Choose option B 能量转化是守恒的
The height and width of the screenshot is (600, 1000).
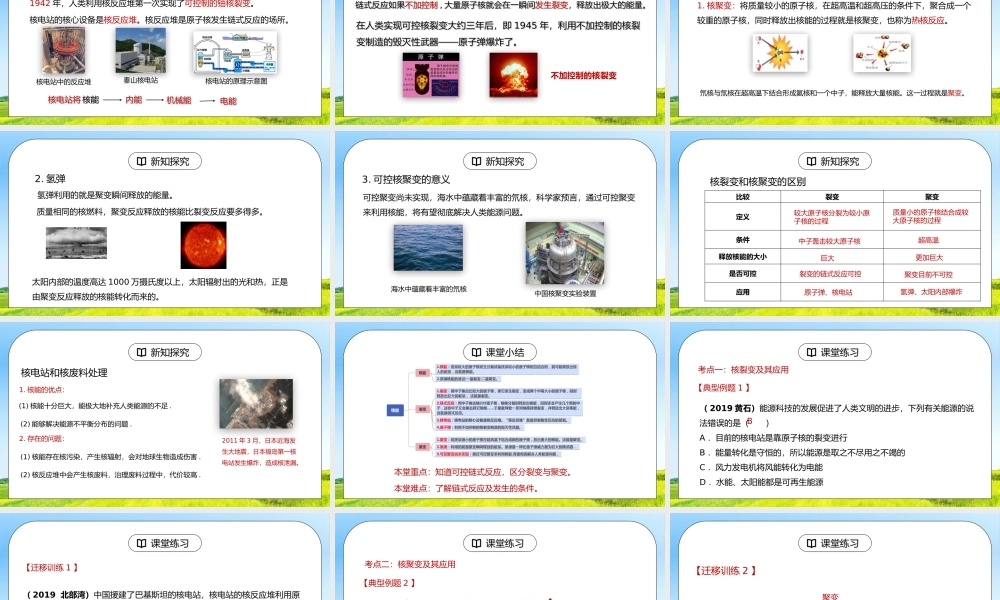tap(802, 452)
